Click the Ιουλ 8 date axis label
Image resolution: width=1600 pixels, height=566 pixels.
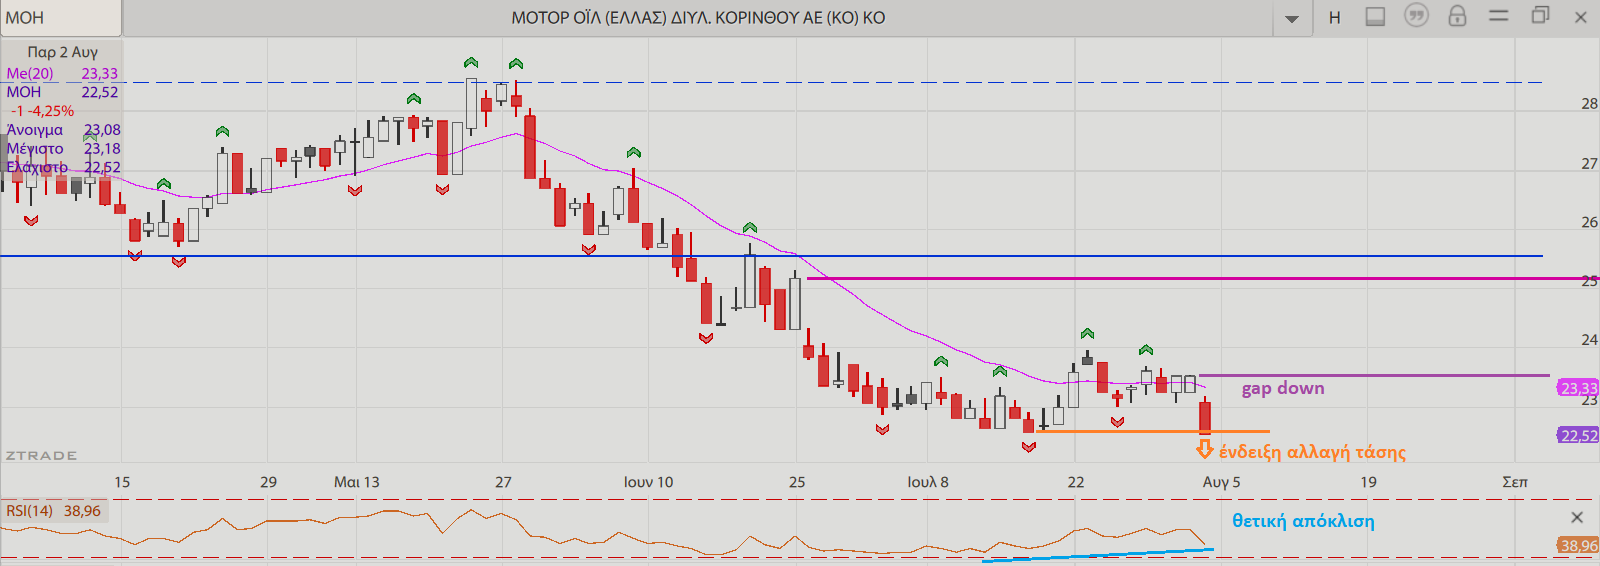[x=928, y=482]
